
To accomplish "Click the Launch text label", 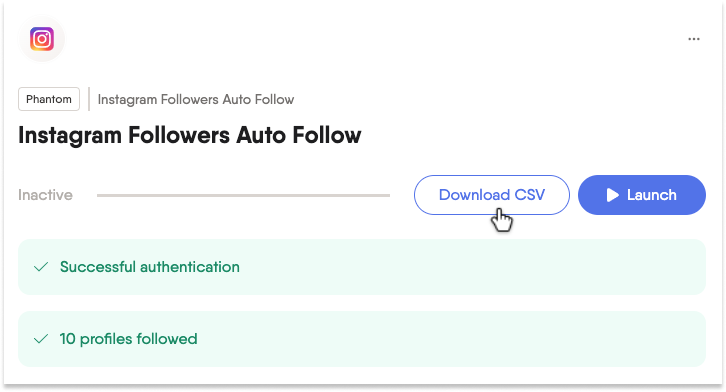I will (651, 195).
